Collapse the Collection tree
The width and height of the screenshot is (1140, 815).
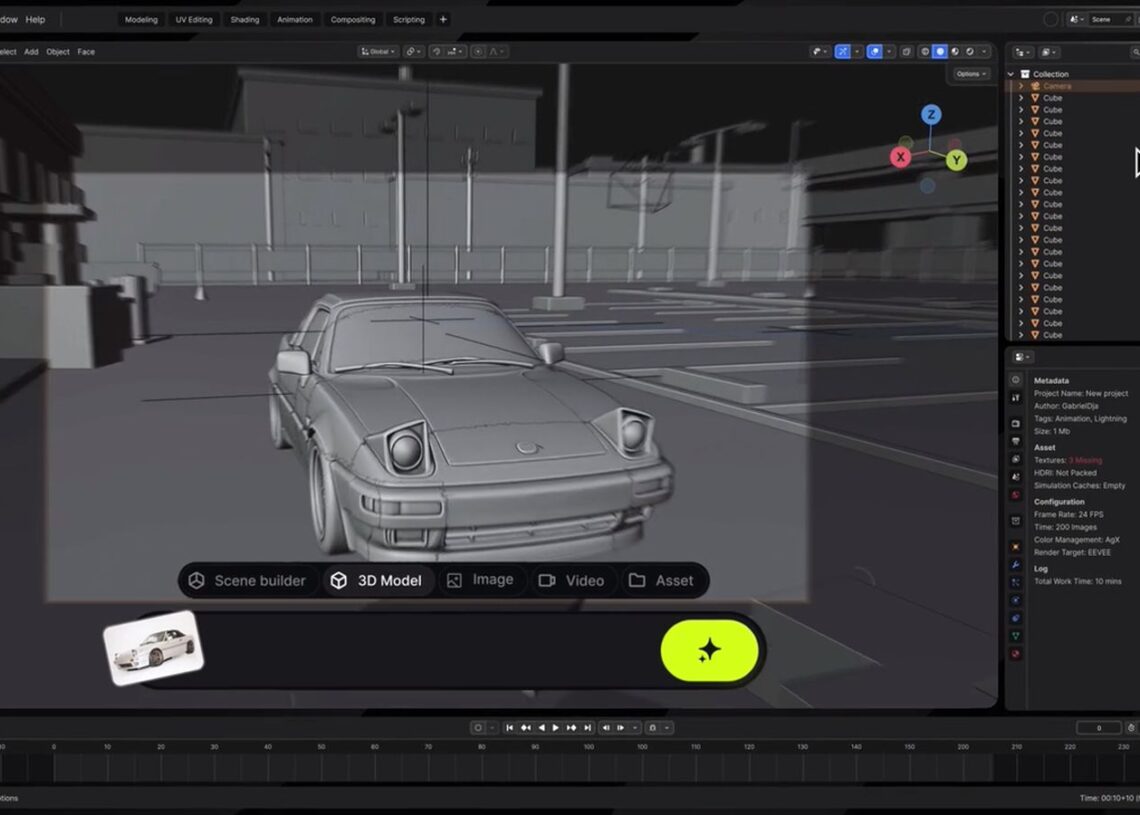tap(1011, 74)
